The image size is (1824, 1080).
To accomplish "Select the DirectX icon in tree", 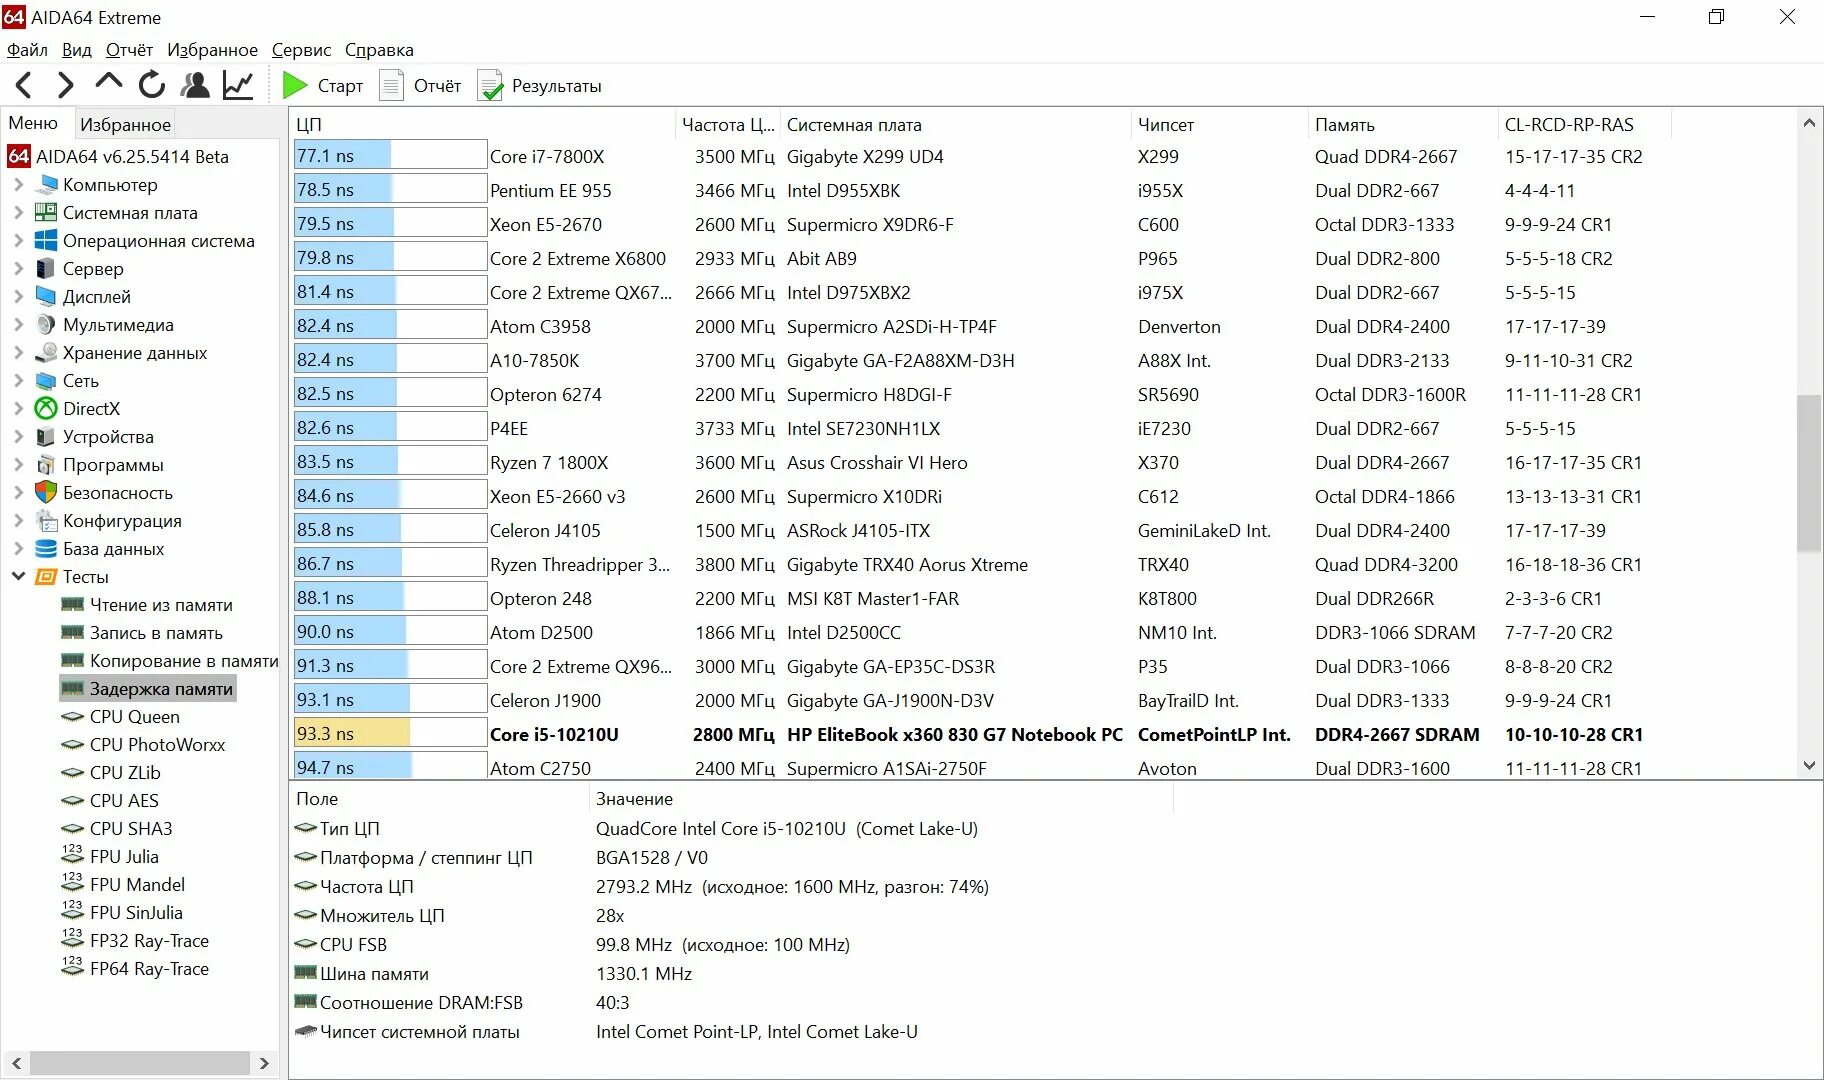I will (46, 409).
